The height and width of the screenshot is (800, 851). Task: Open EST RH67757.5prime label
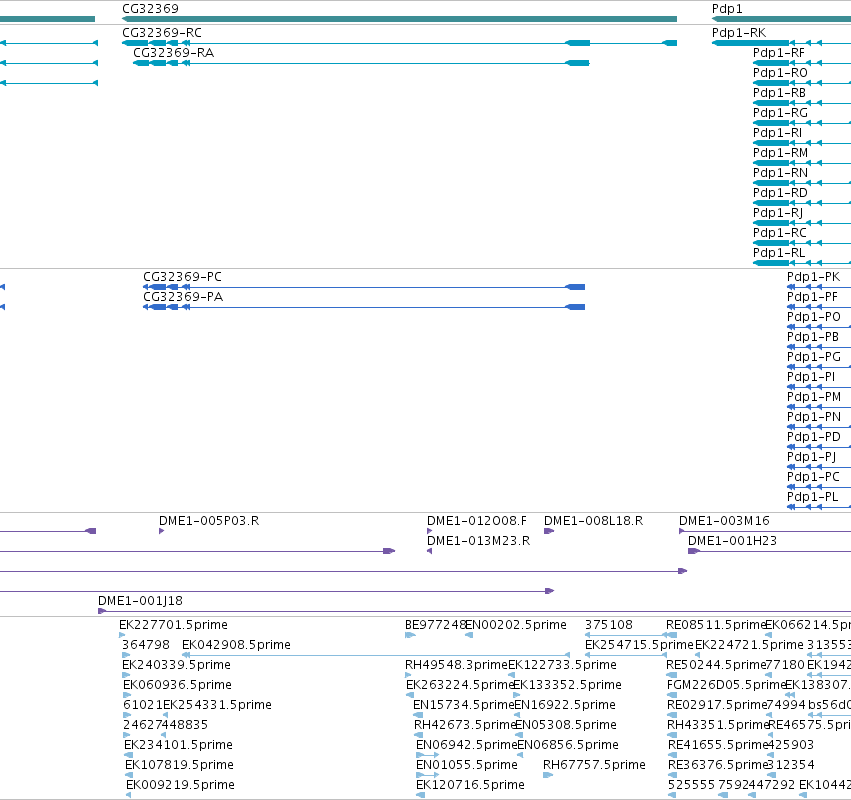[x=594, y=765]
